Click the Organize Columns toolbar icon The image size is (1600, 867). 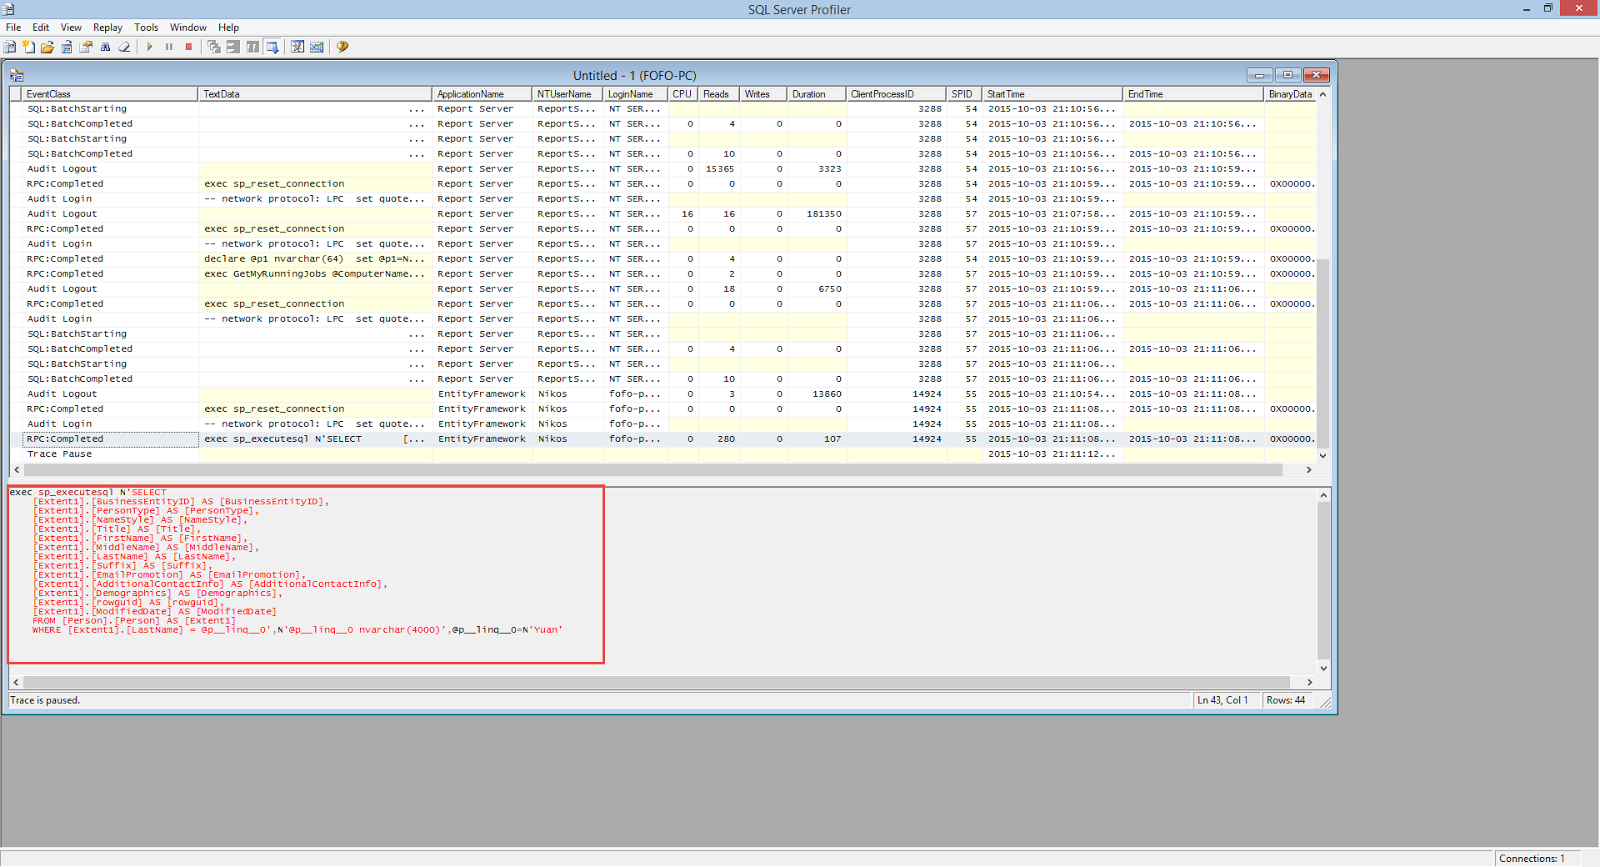point(214,47)
